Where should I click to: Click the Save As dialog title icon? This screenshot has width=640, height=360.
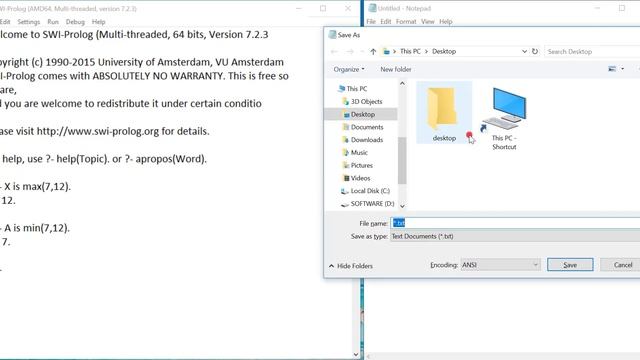332,35
